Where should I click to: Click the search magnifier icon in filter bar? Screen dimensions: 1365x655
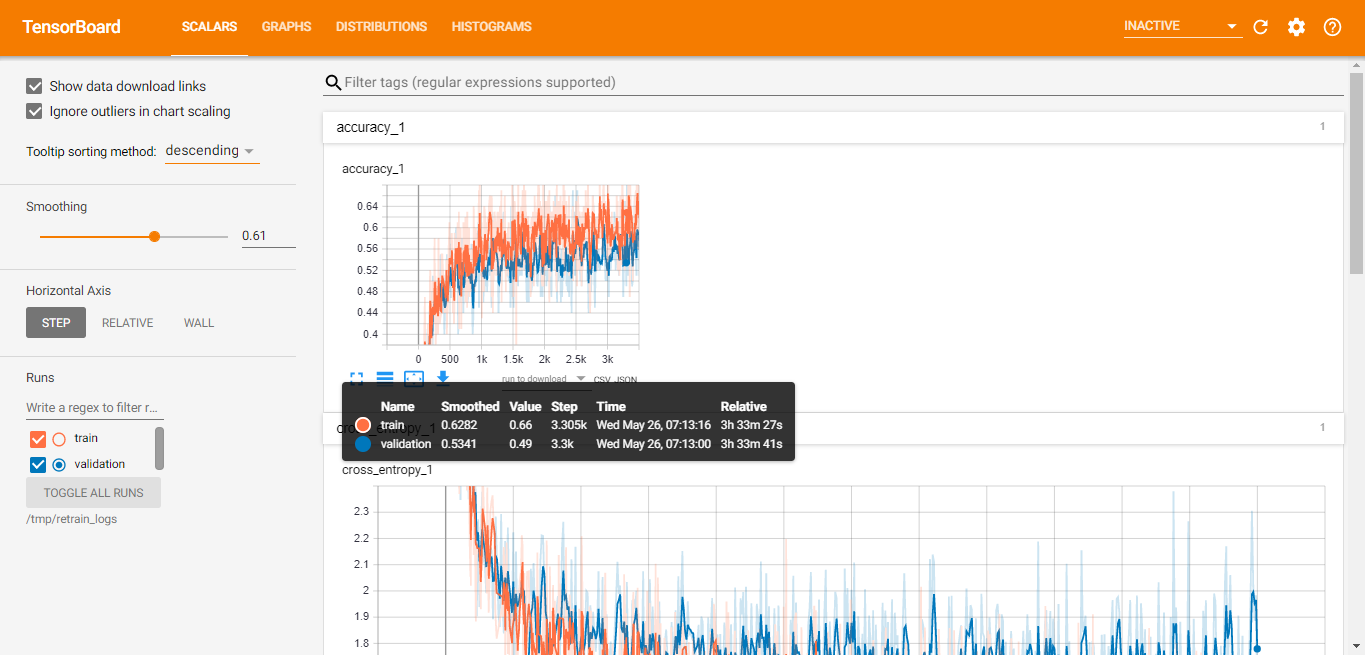[334, 82]
